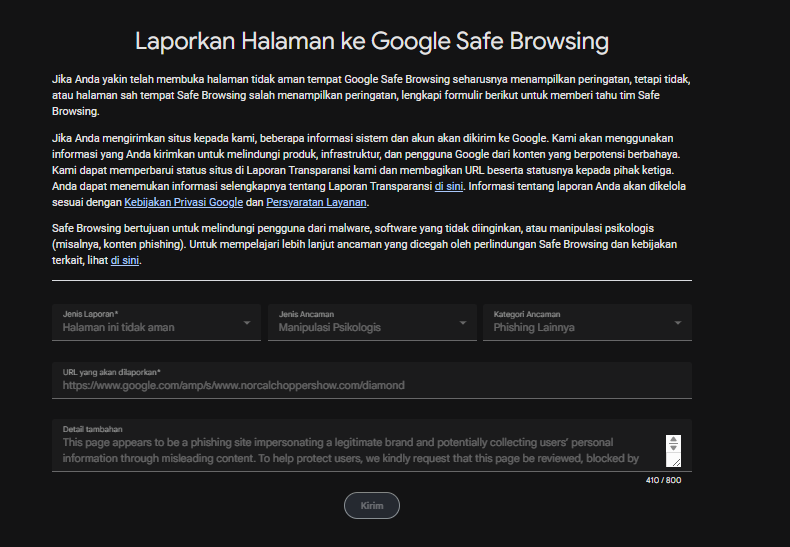This screenshot has width=790, height=547.
Task: Click up arrow in Detail tambahan scrollbar
Action: [x=673, y=440]
